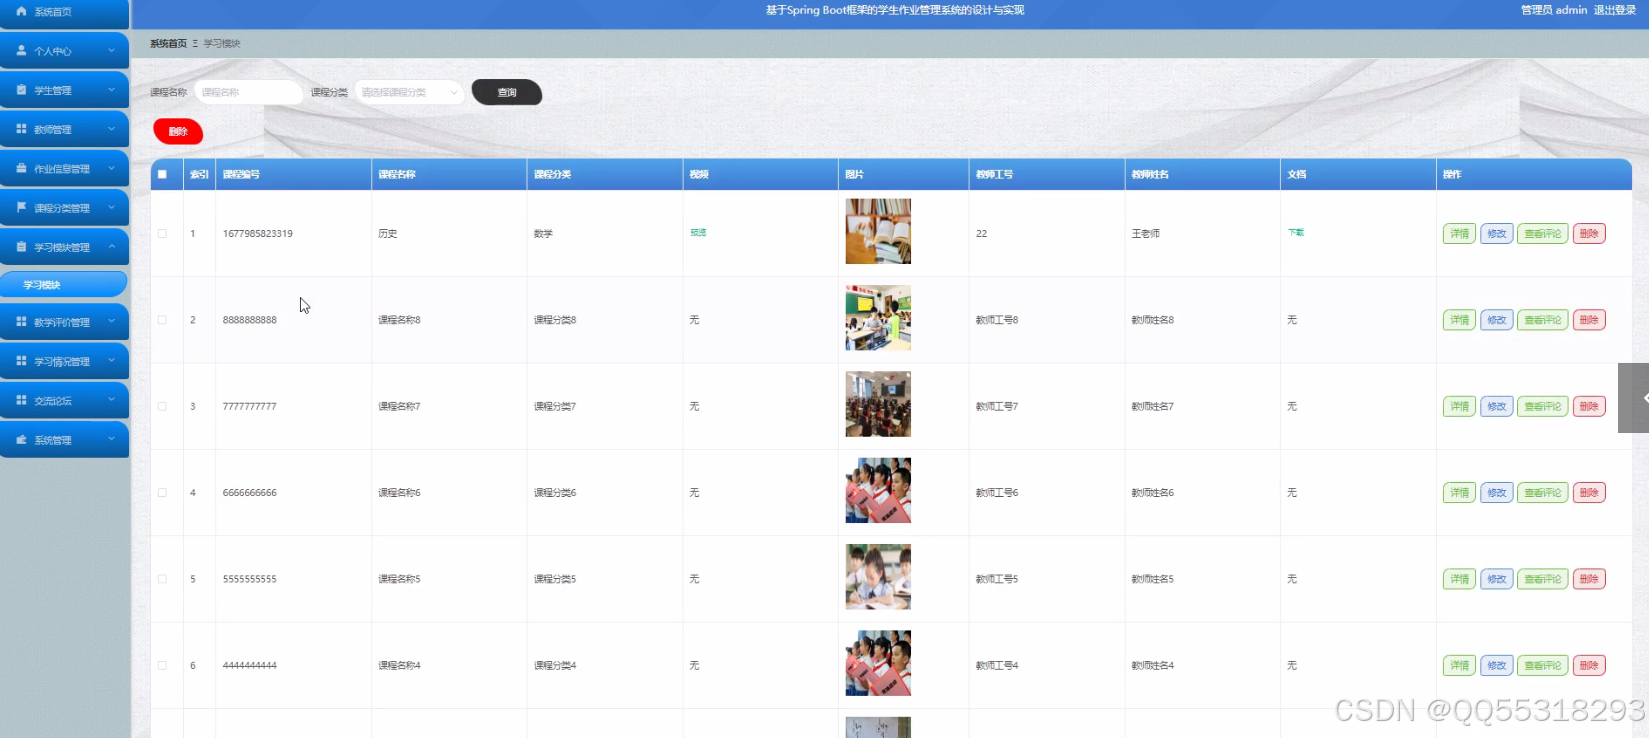Click the grid icon of 交流论坛
1649x738 pixels.
tap(21, 400)
